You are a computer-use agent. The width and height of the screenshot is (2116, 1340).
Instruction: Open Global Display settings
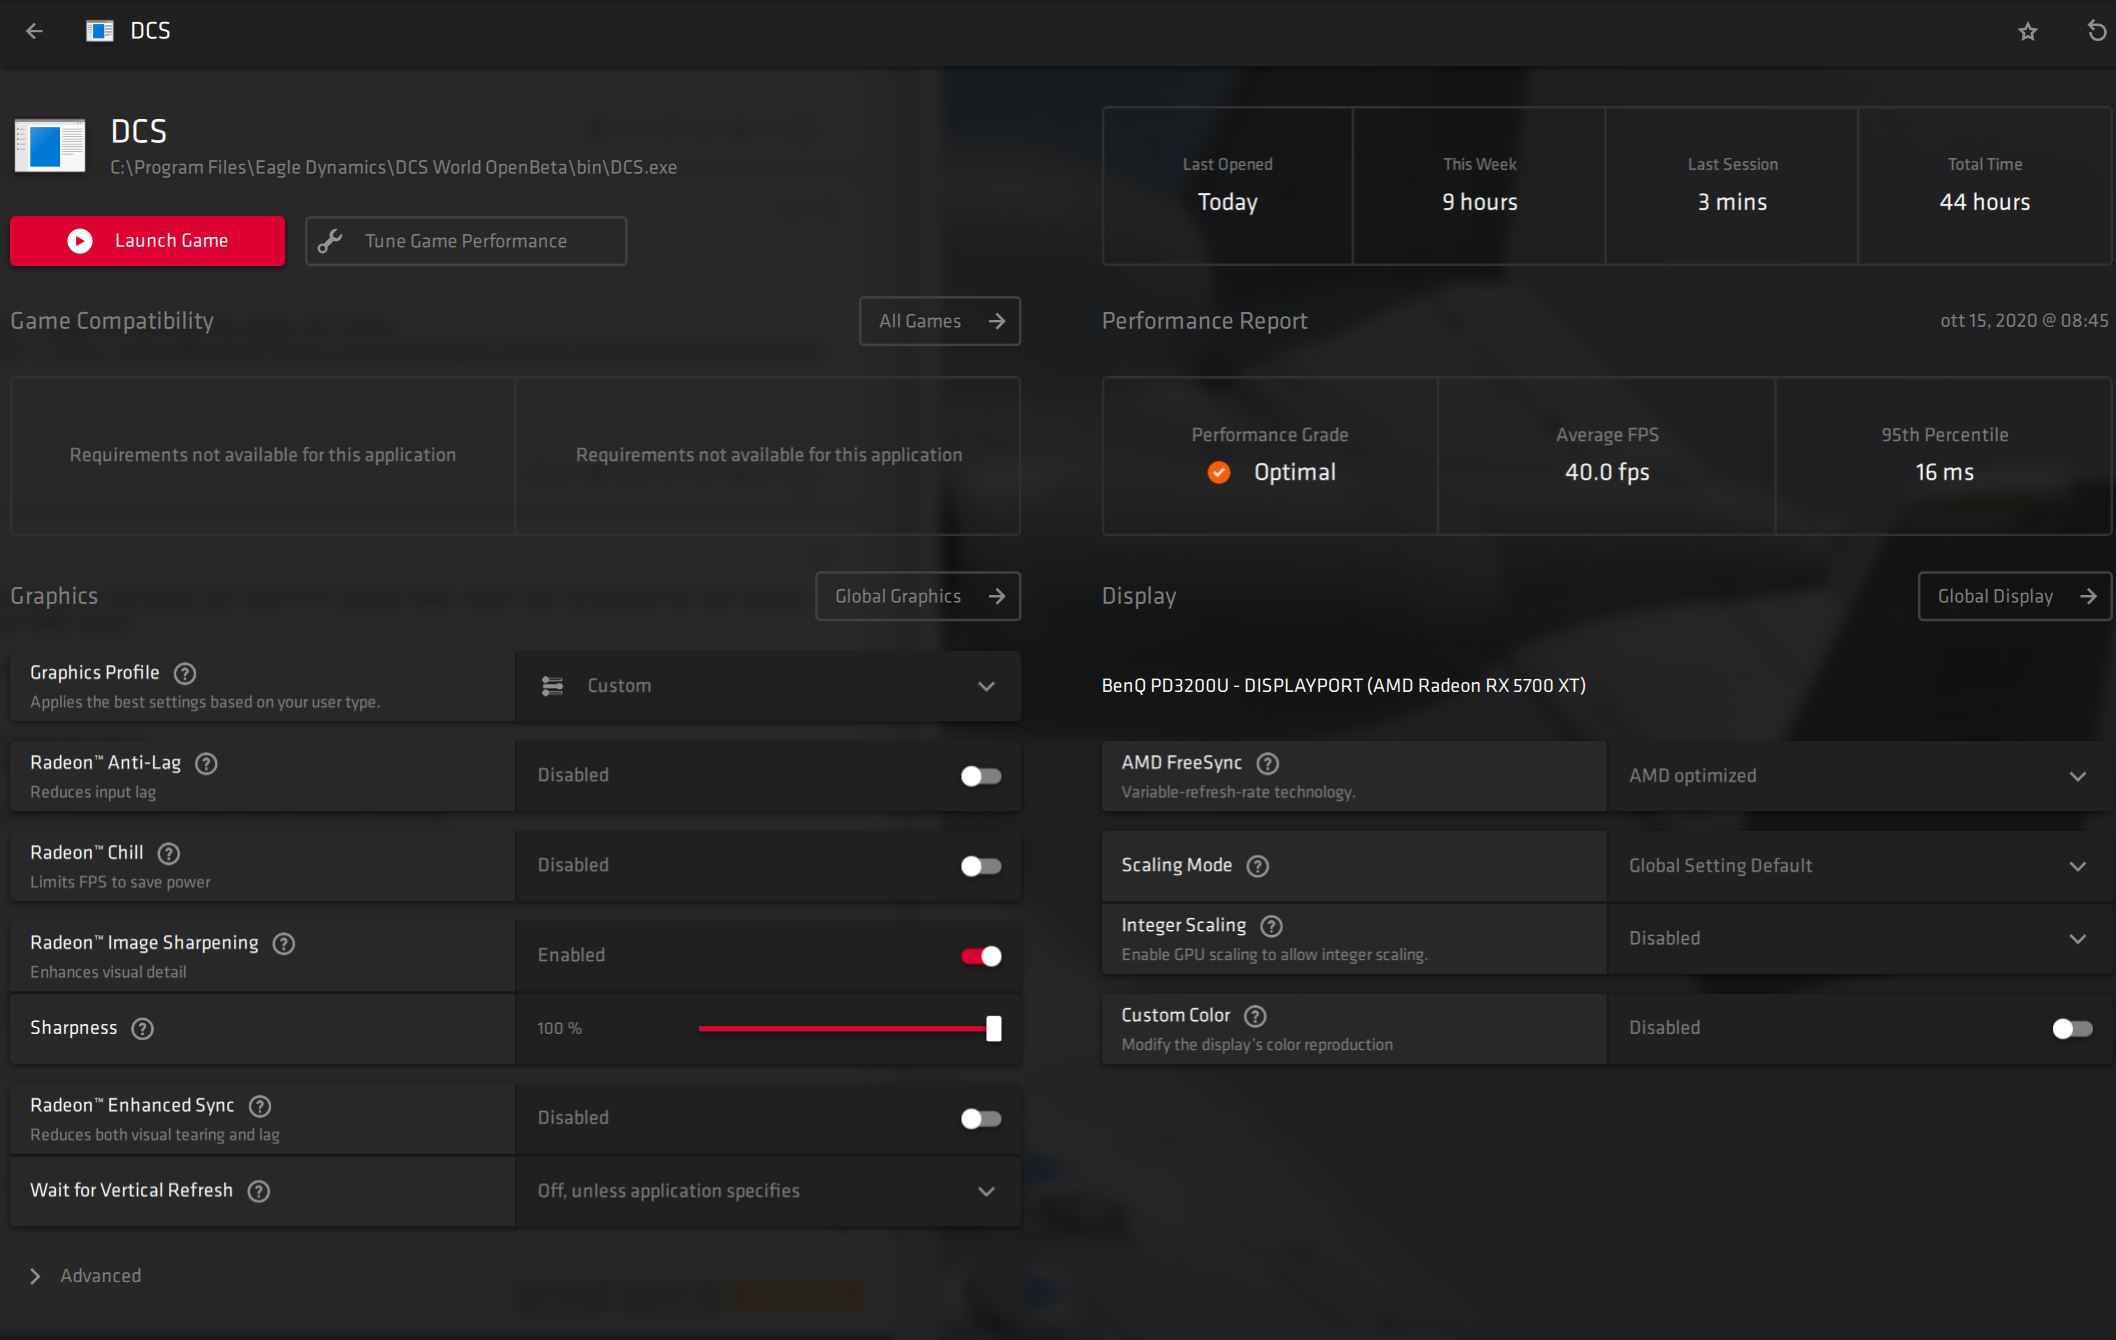(2015, 596)
